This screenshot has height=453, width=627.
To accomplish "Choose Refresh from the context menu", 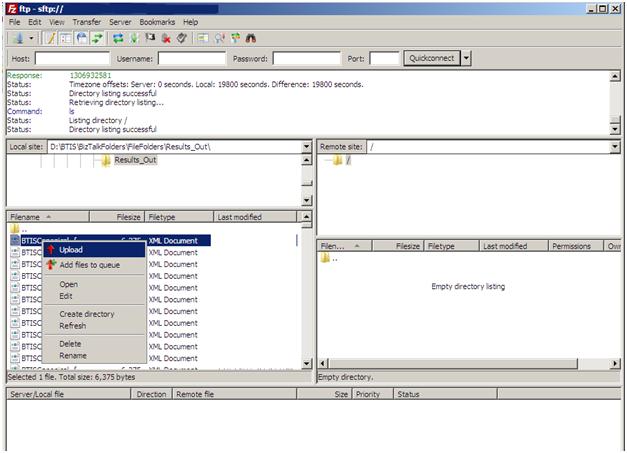I will (94, 326).
